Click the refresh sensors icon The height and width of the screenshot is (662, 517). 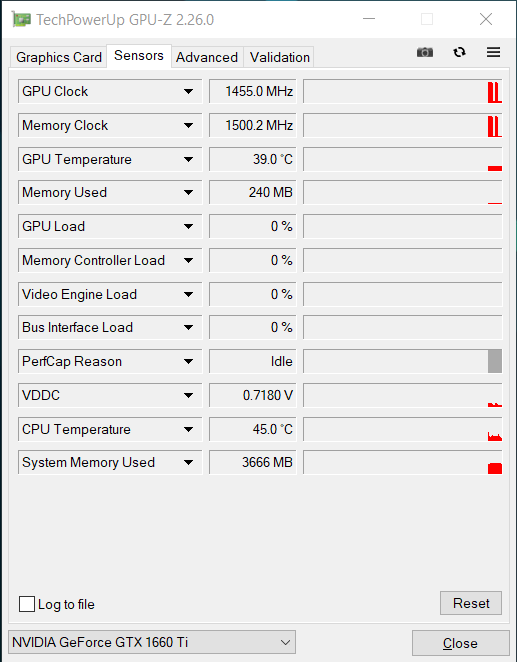pyautogui.click(x=459, y=52)
